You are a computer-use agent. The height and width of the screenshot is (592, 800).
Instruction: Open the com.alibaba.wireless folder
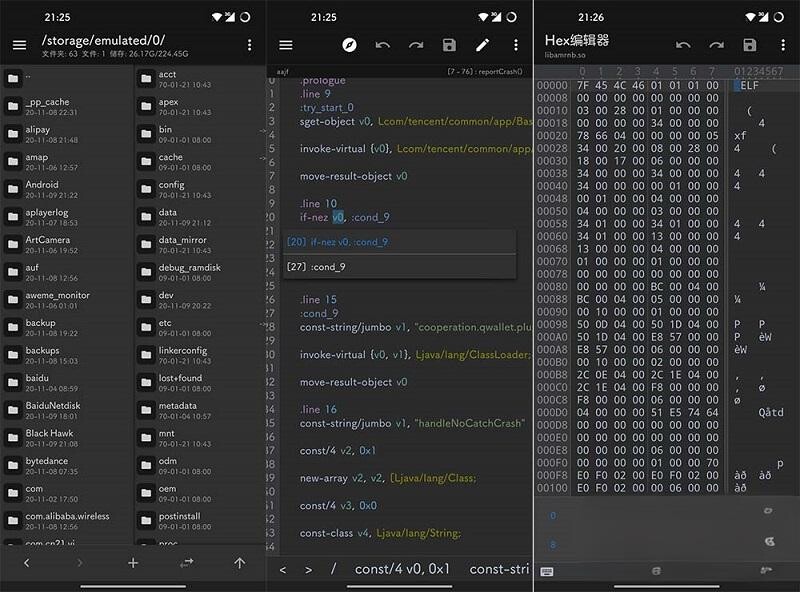pos(66,521)
